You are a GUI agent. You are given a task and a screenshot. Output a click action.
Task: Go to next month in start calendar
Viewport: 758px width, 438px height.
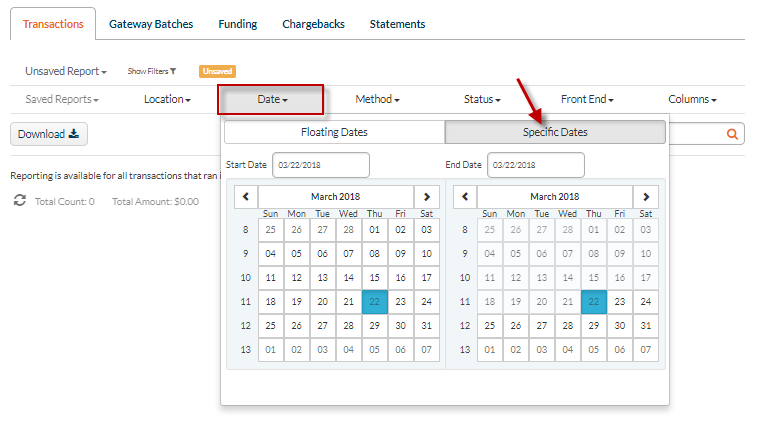click(x=428, y=197)
